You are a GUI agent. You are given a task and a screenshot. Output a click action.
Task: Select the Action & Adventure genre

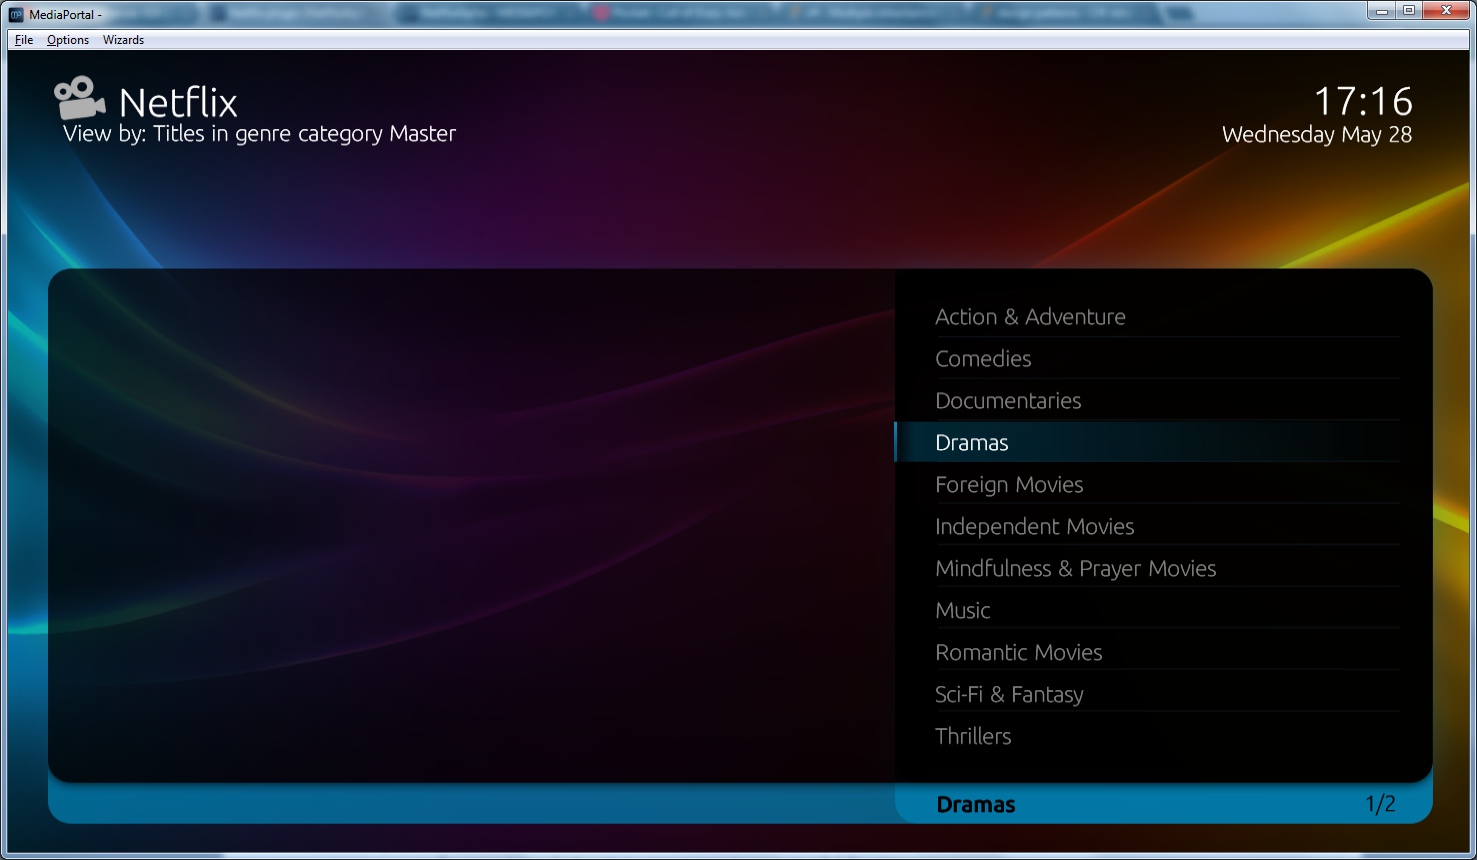(1148, 317)
